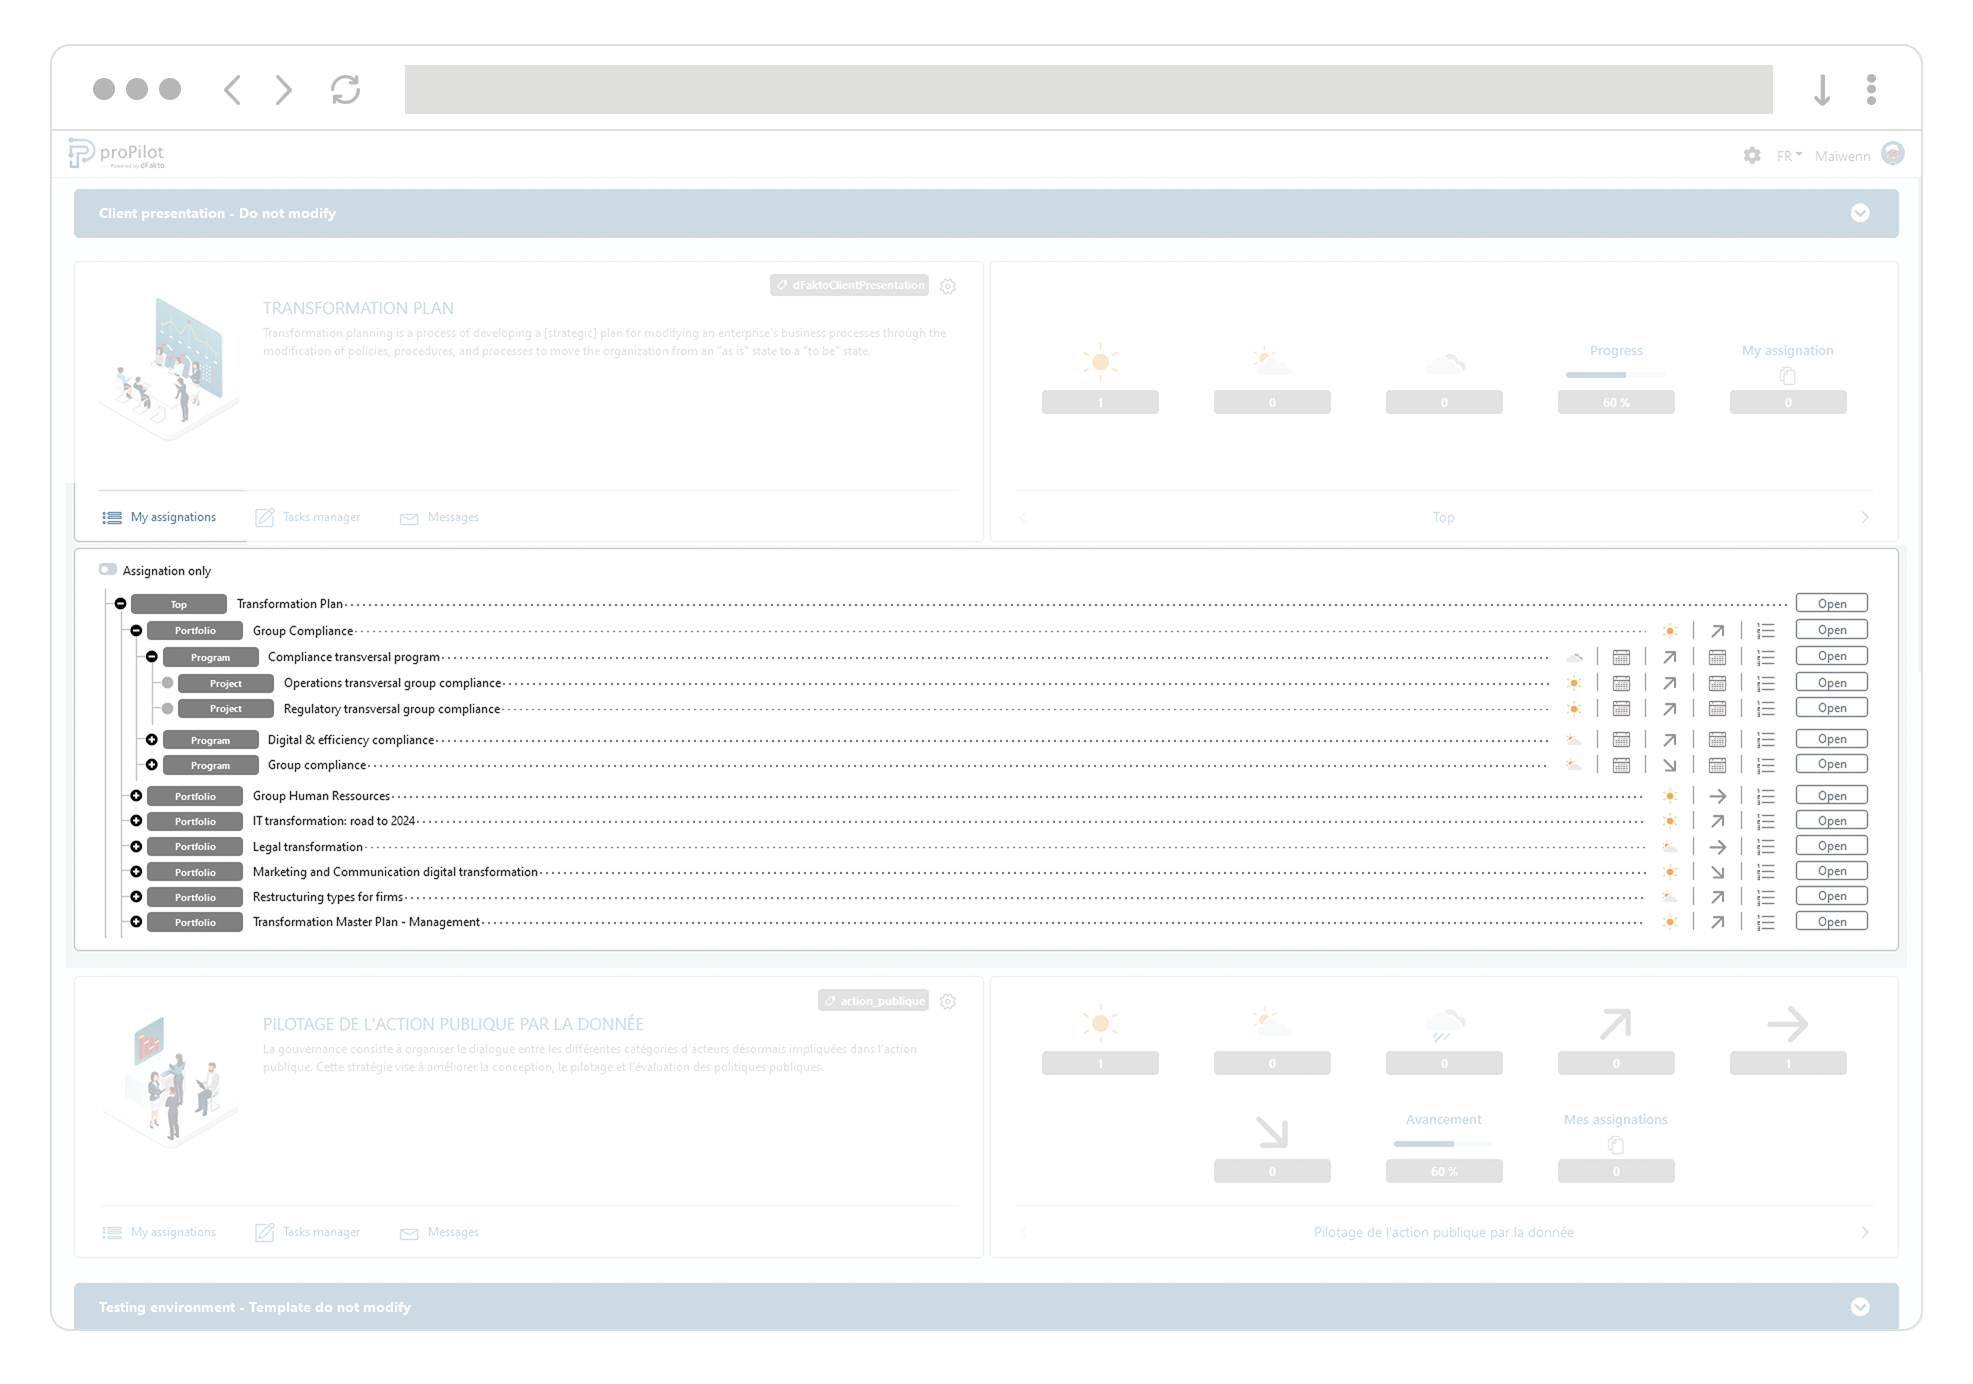Expand the Legal transformation portfolio

[x=137, y=846]
